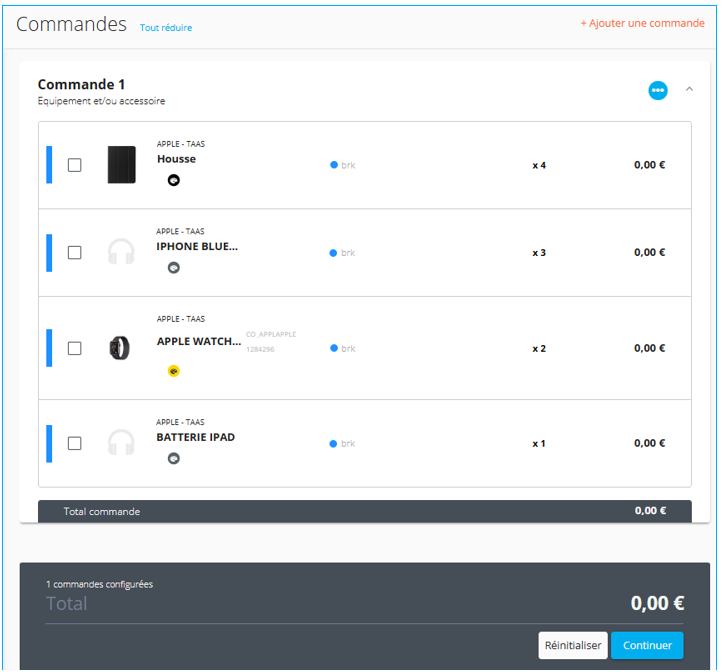Click 'Equipement et/ou accessoire' subtitle

(101, 101)
